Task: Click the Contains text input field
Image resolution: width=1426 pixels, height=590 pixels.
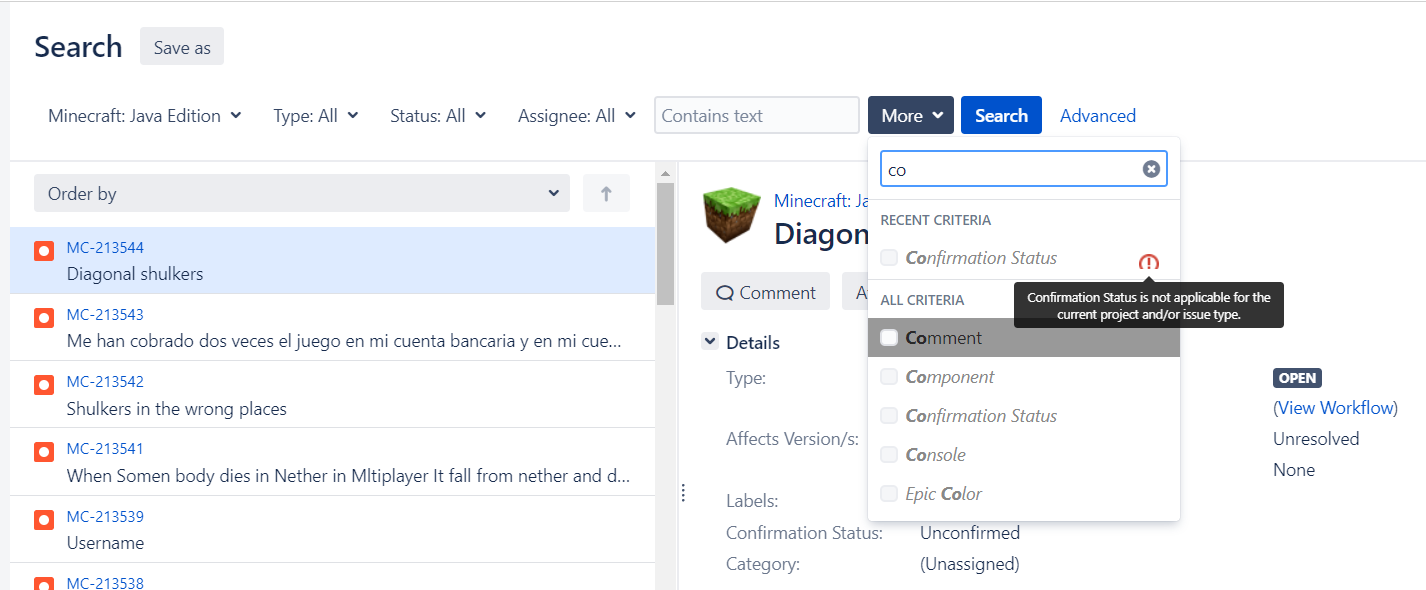Action: (756, 116)
